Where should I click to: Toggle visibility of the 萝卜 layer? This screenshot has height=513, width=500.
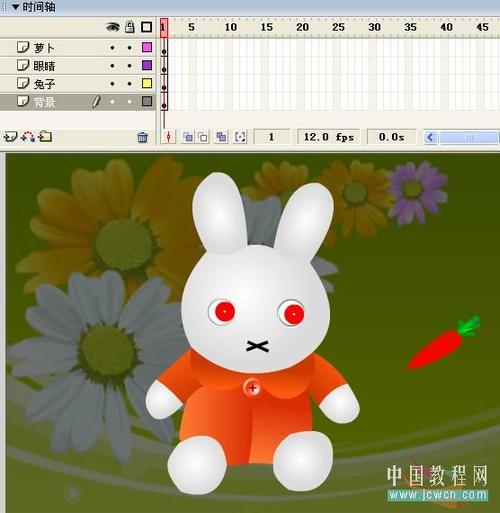click(112, 48)
